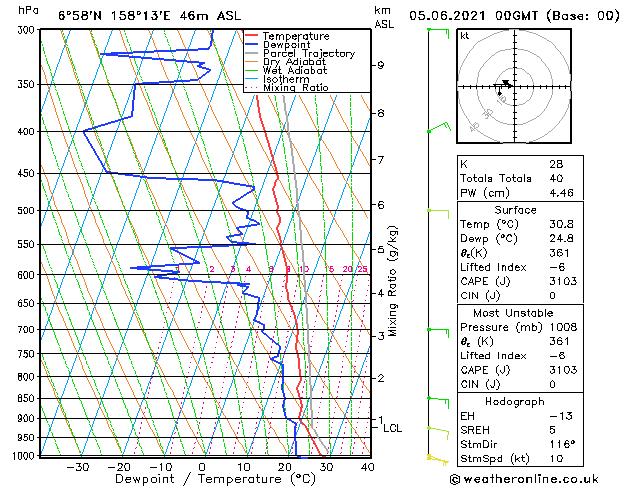Click the surface Temp value 30.8
Image resolution: width=629 pixels, height=486 pixels.
(562, 224)
